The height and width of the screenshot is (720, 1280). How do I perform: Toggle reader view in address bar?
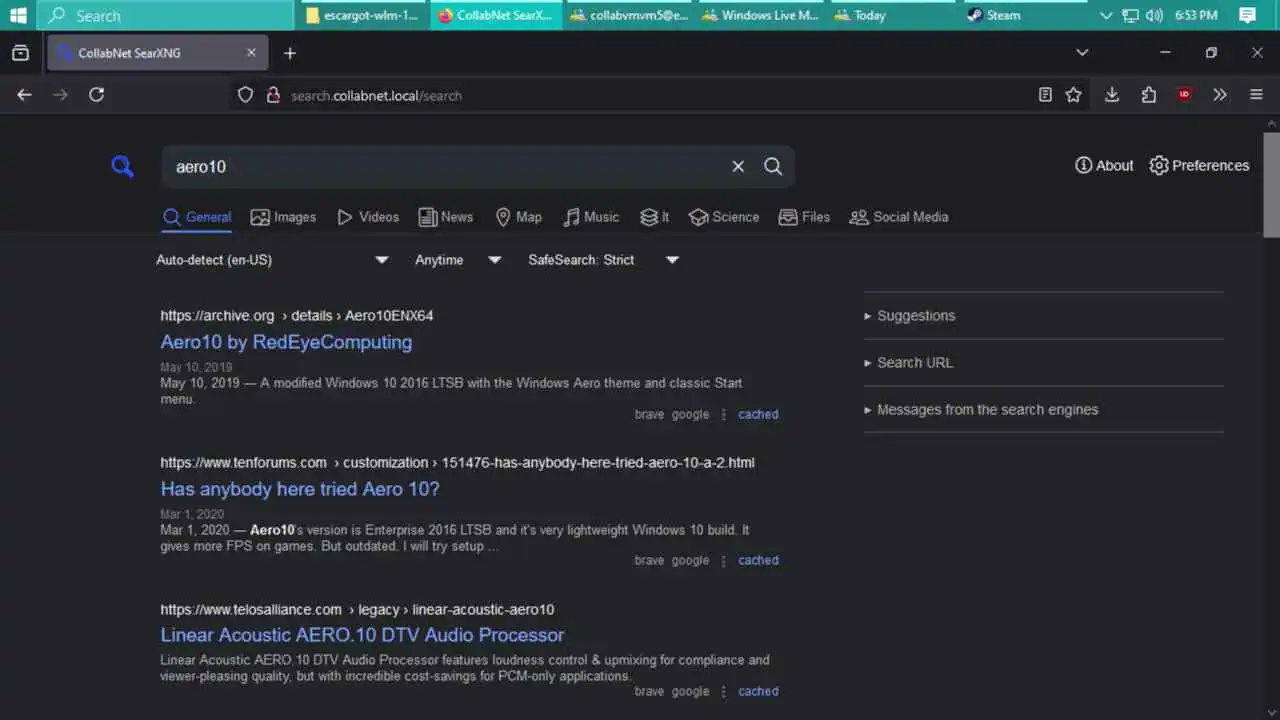click(x=1045, y=95)
